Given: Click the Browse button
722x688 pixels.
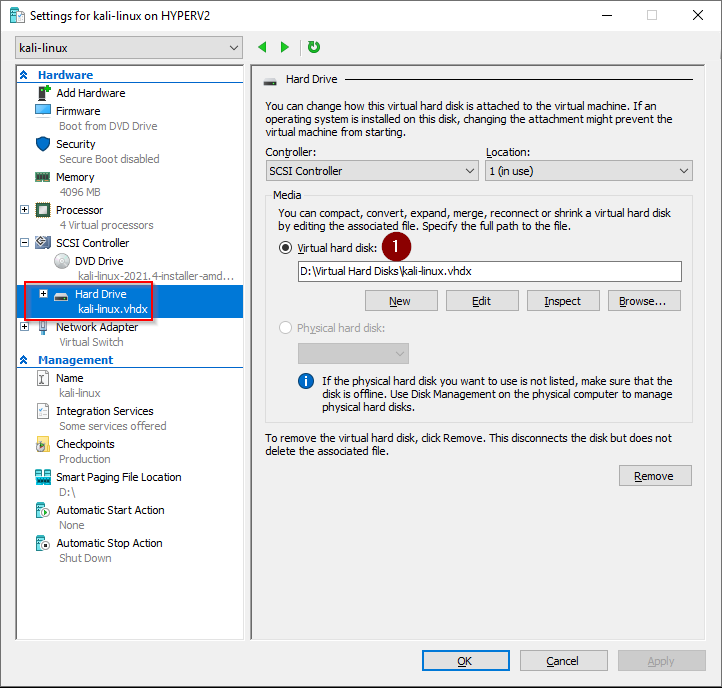Looking at the screenshot, I should 649,301.
